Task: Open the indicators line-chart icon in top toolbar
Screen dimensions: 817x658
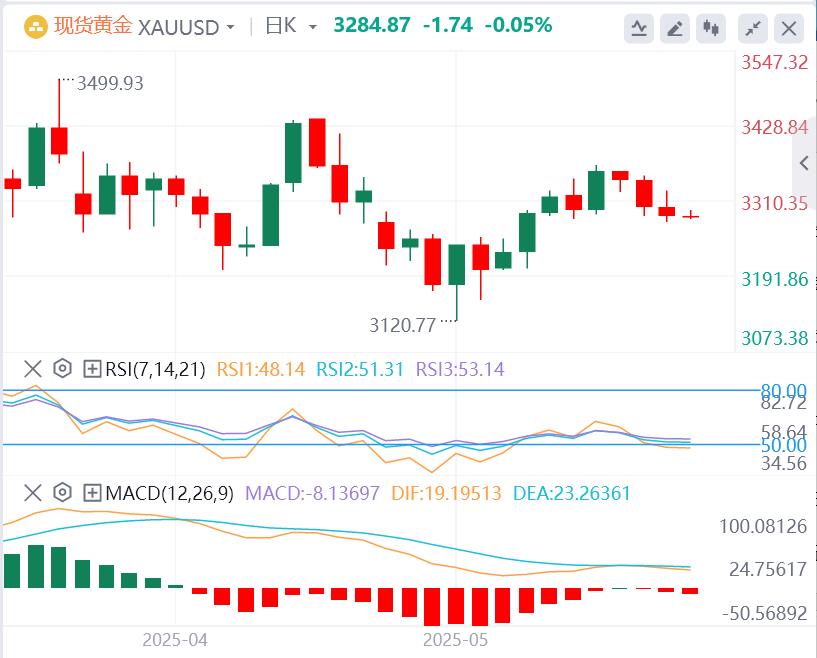Action: (x=639, y=28)
